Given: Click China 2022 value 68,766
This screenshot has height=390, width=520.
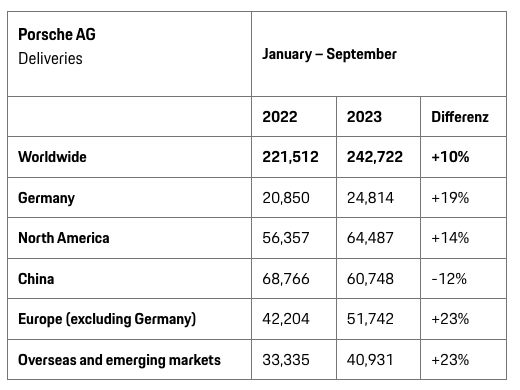Looking at the screenshot, I should click(x=286, y=279).
